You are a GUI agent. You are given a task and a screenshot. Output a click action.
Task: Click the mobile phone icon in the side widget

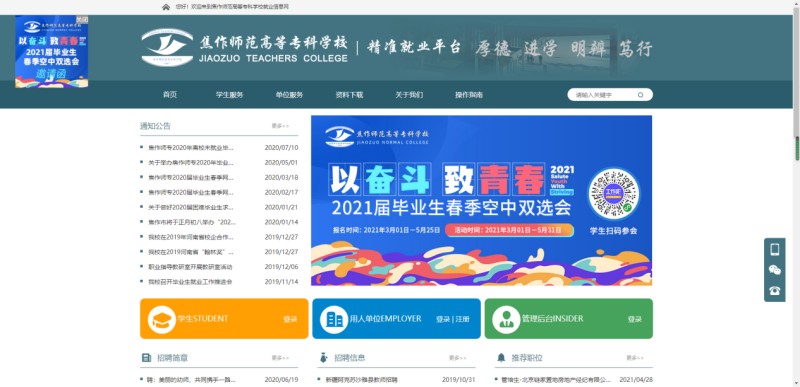774,249
